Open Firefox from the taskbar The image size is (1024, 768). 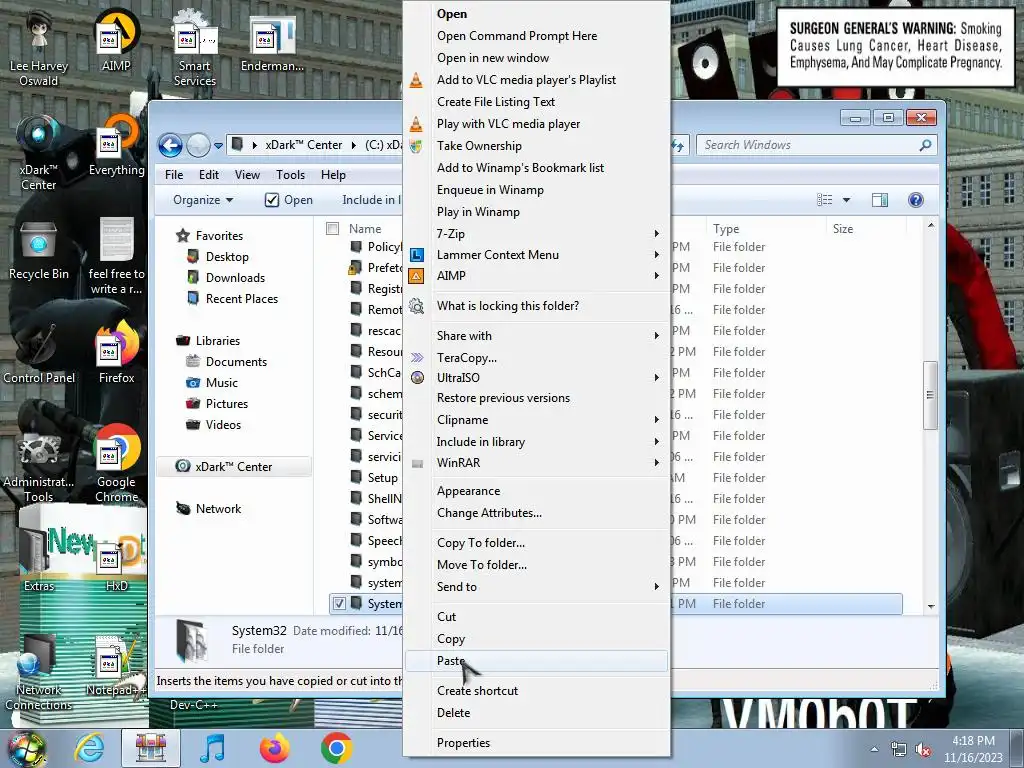click(x=274, y=748)
